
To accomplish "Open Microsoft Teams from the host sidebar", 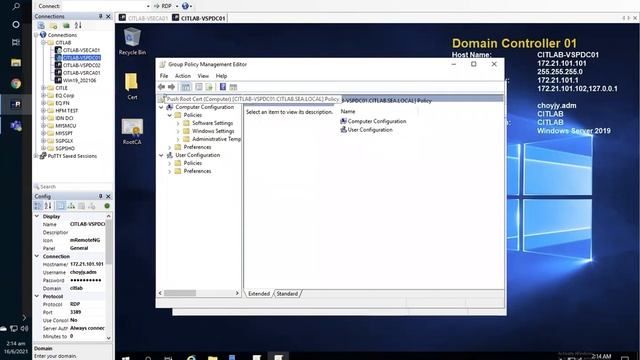I will (16, 126).
